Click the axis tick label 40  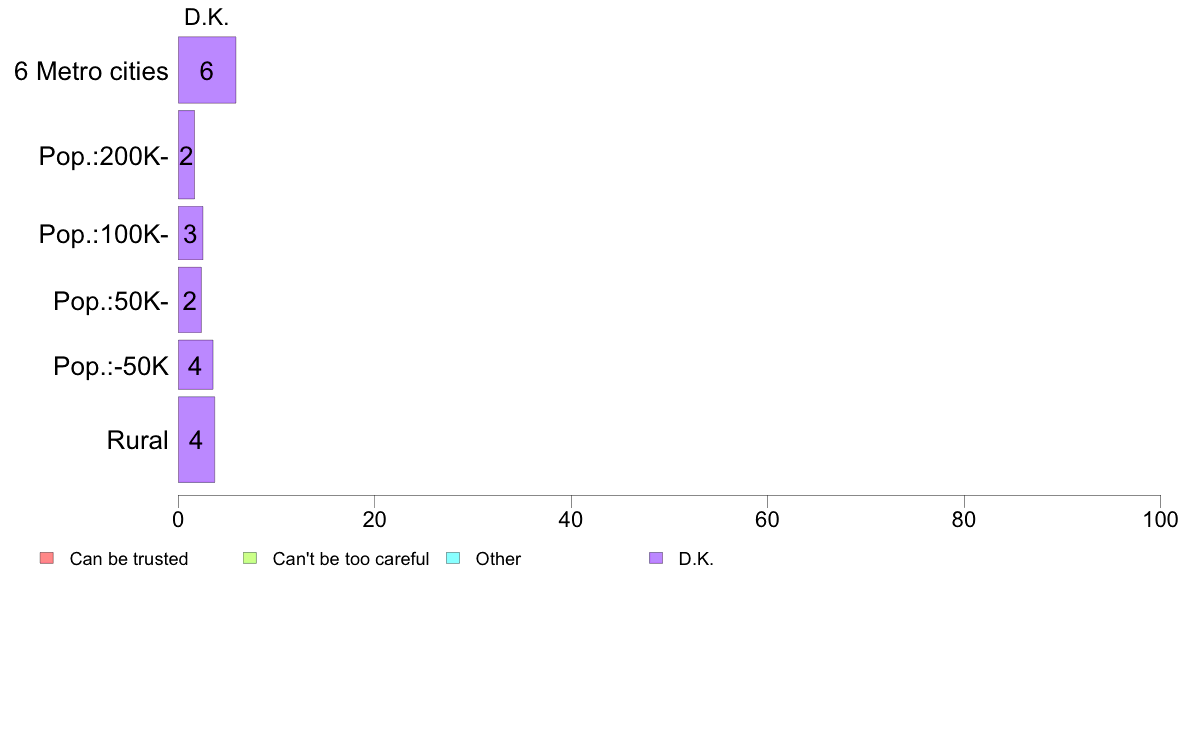[x=571, y=519]
